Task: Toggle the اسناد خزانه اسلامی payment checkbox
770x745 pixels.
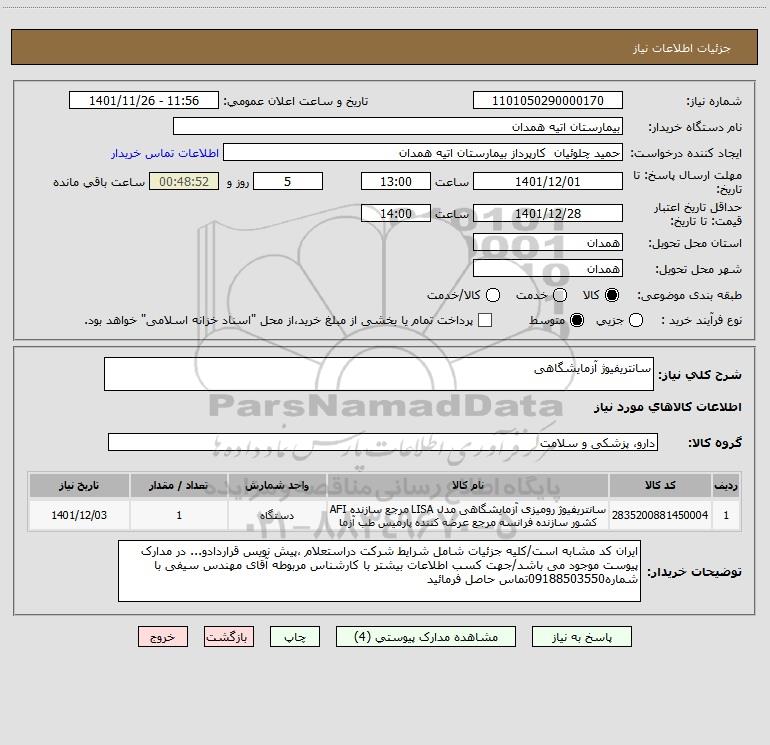Action: (x=485, y=320)
